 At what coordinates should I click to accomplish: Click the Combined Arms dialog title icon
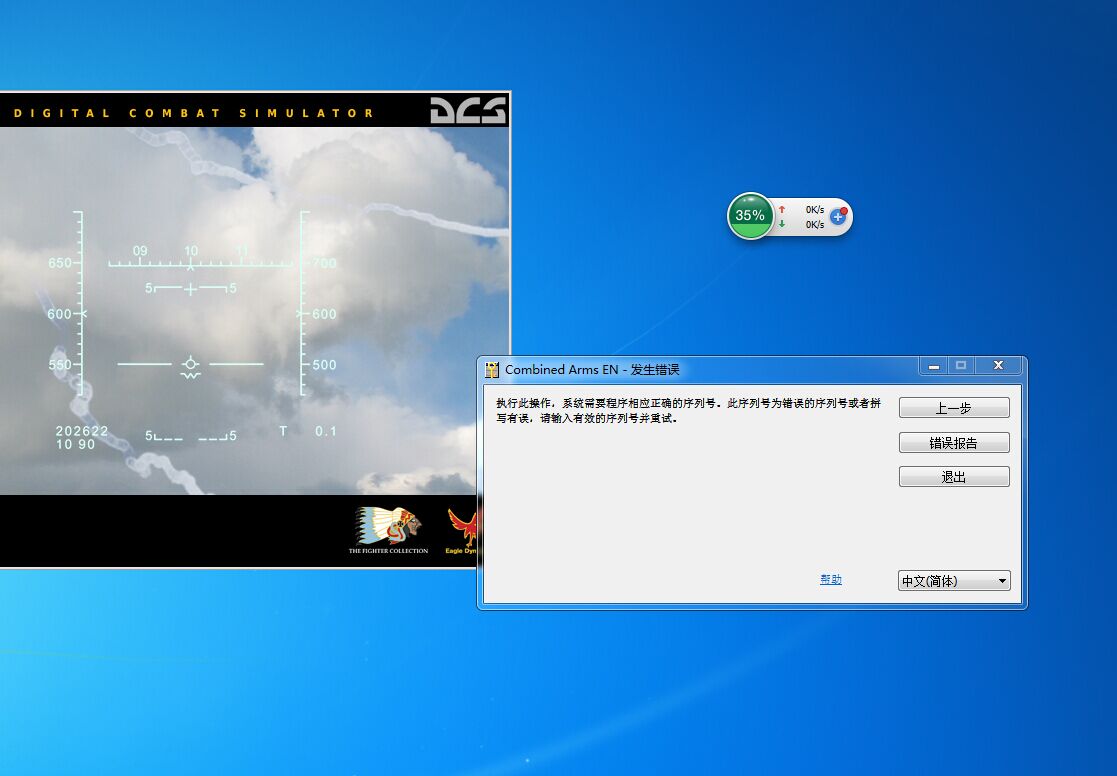click(492, 369)
